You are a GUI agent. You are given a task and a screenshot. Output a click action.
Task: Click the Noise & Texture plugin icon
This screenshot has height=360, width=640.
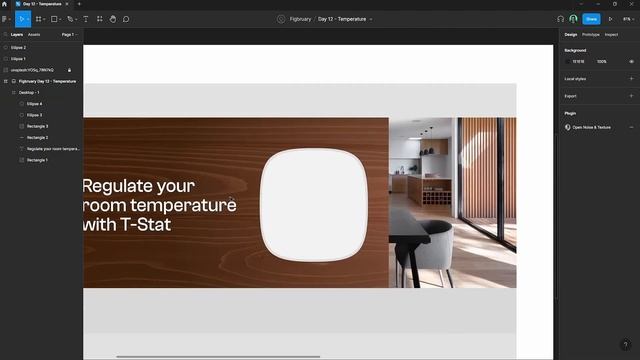568,127
